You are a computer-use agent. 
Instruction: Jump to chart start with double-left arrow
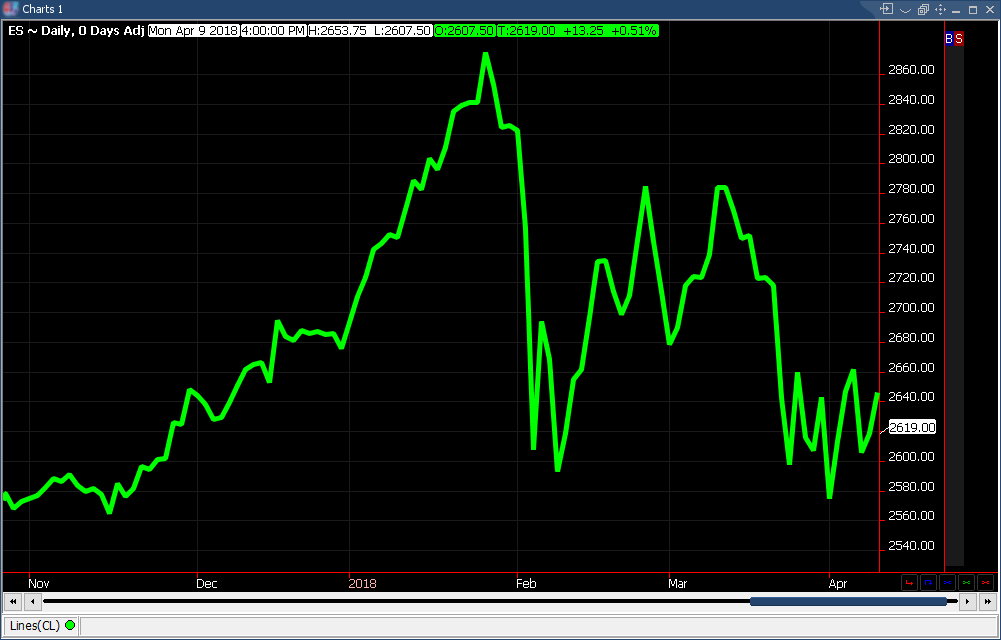pyautogui.click(x=13, y=601)
